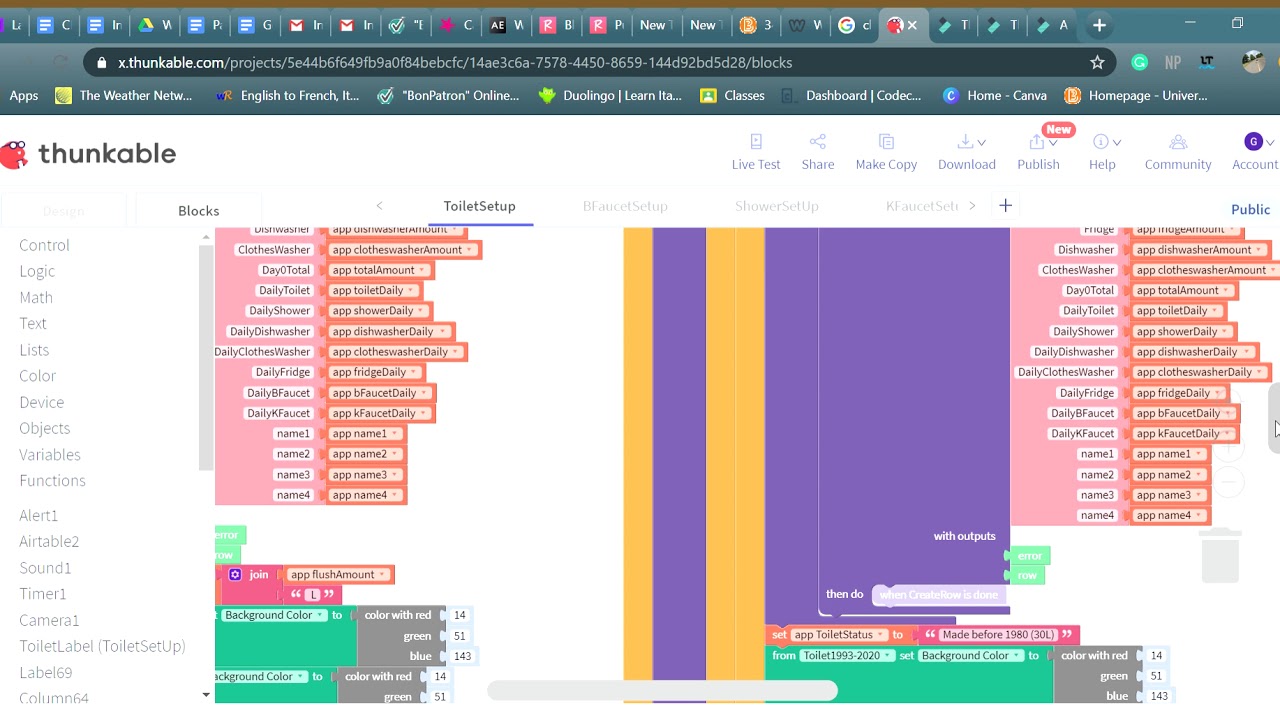This screenshot has width=1280, height=720.
Task: Select Airtable2 in the component list
Action: [49, 541]
